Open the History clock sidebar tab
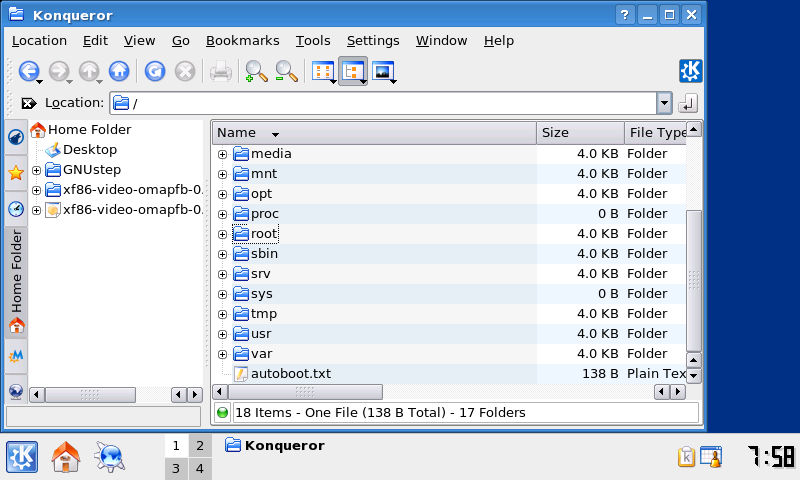This screenshot has width=800, height=480. coord(16,209)
